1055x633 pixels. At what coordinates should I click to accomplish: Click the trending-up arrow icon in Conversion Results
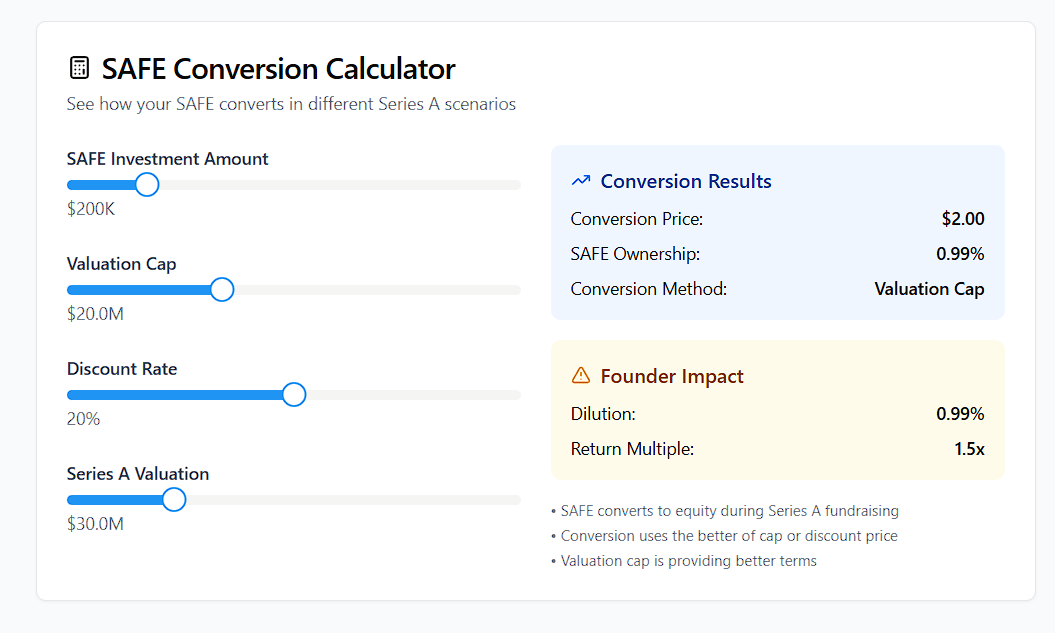tap(581, 181)
